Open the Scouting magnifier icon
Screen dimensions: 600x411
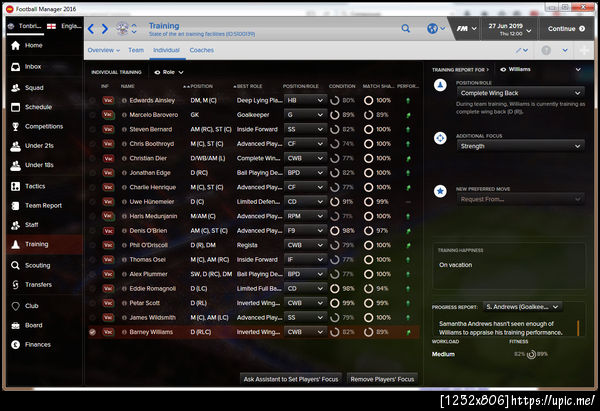(15, 265)
